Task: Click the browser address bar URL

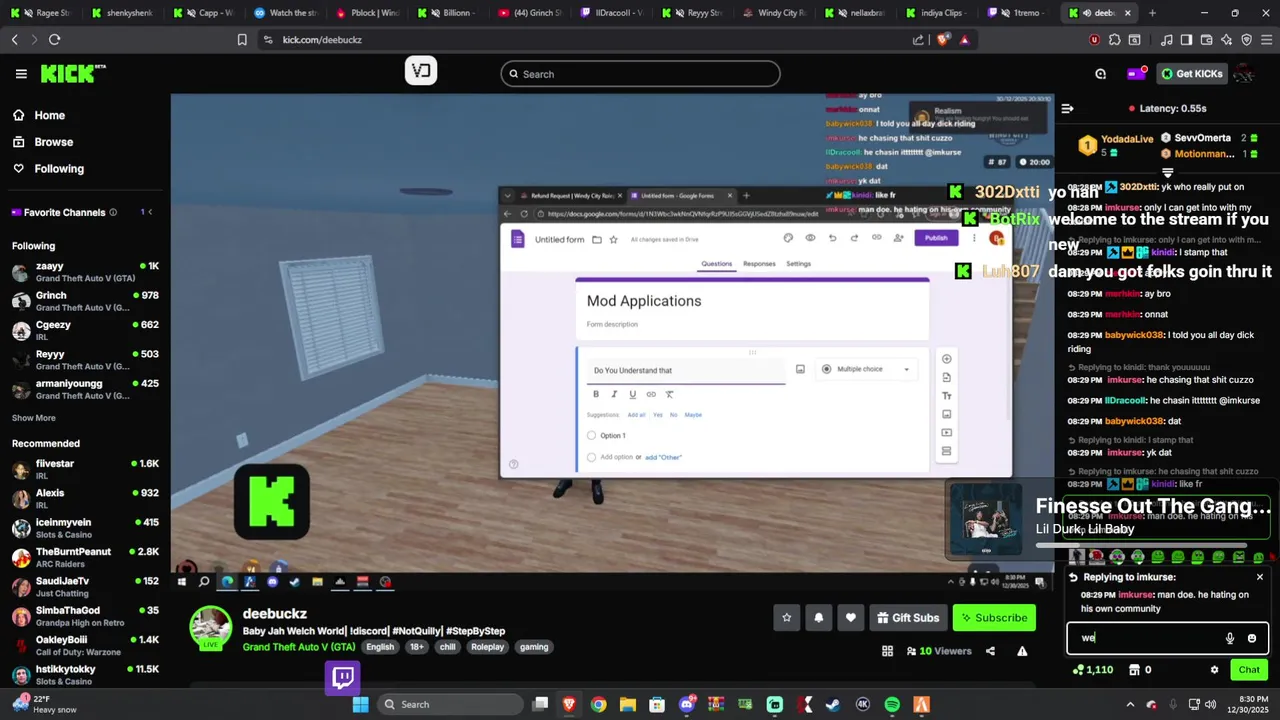Action: [322, 40]
